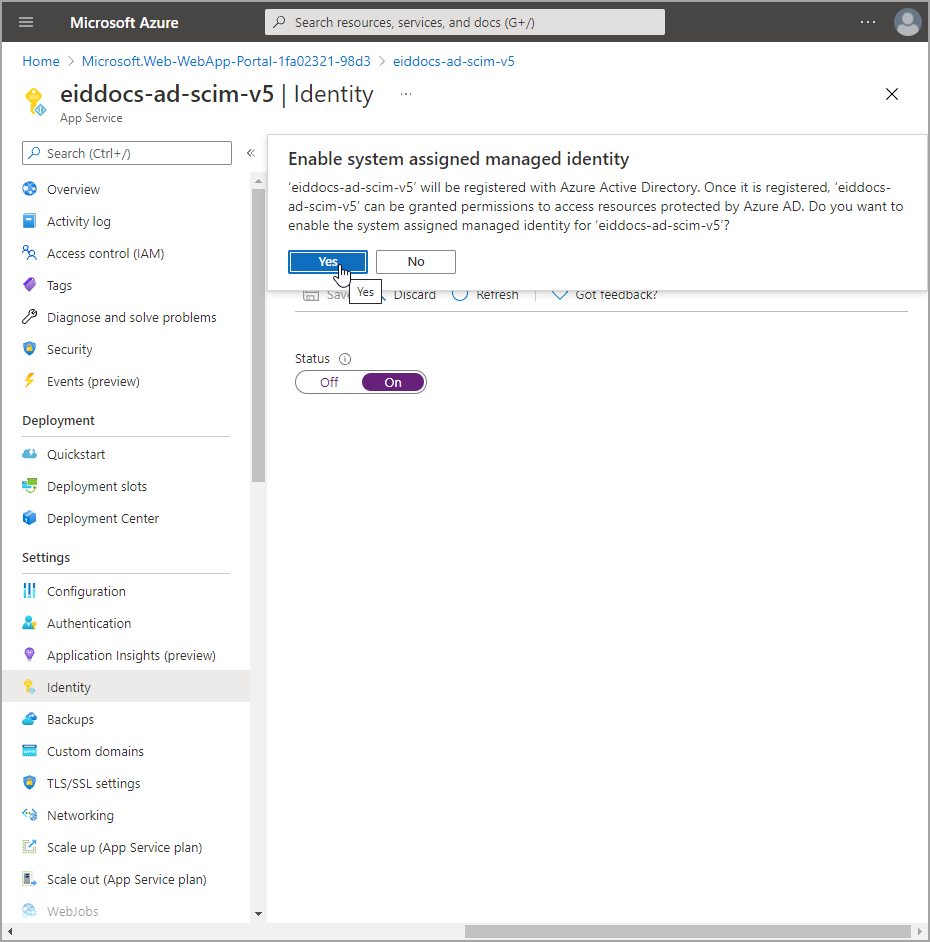This screenshot has height=942, width=930.
Task: Open the top bar ellipsis menu
Action: pyautogui.click(x=867, y=22)
